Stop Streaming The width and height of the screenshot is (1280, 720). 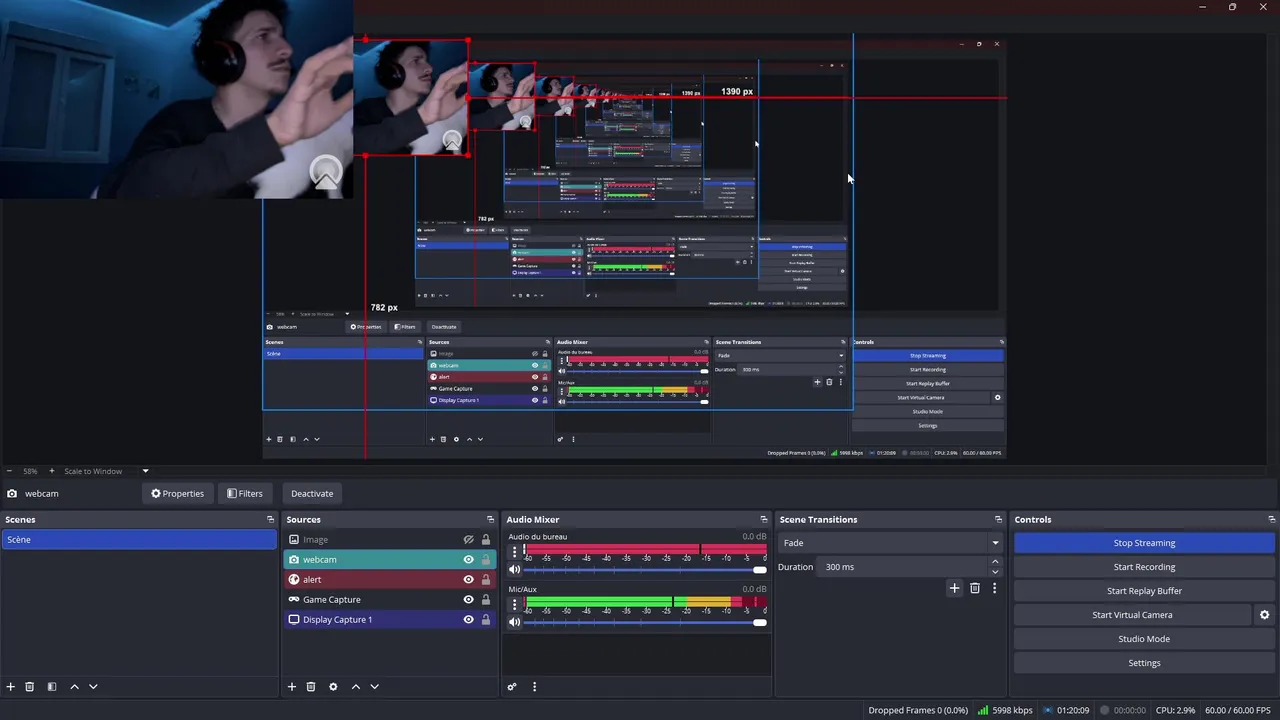coord(1144,543)
